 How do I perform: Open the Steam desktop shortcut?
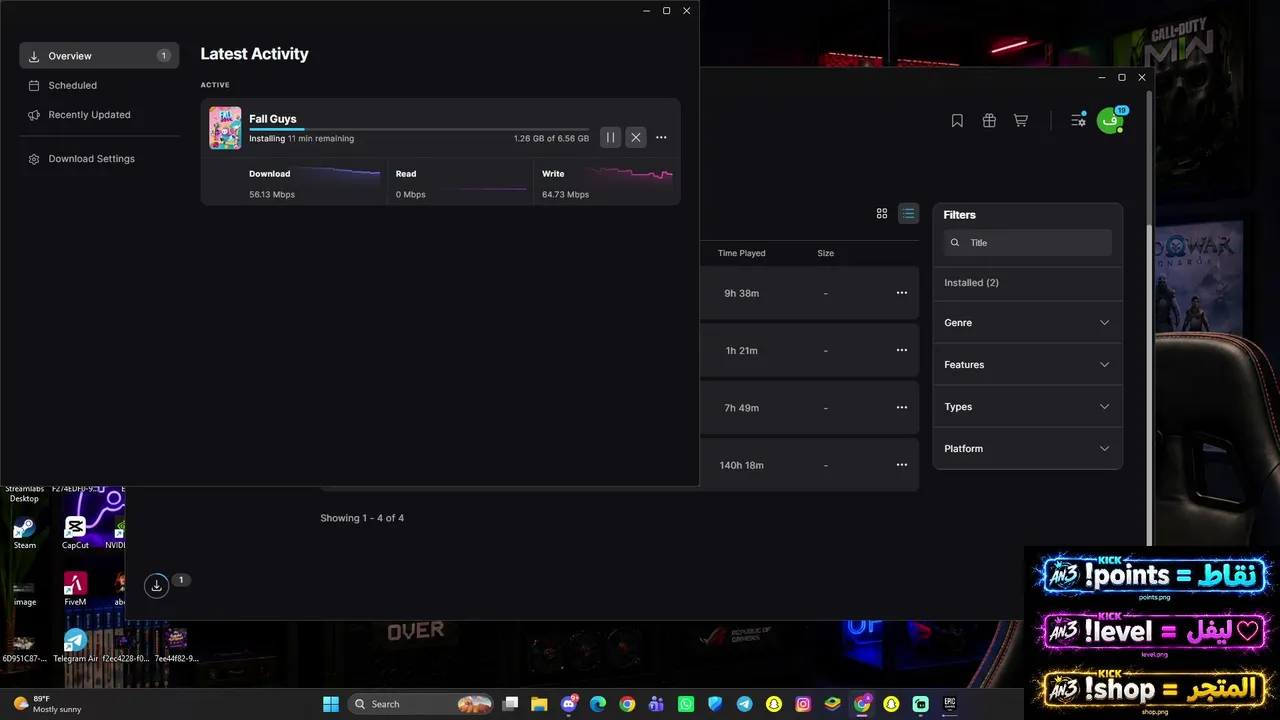[24, 532]
